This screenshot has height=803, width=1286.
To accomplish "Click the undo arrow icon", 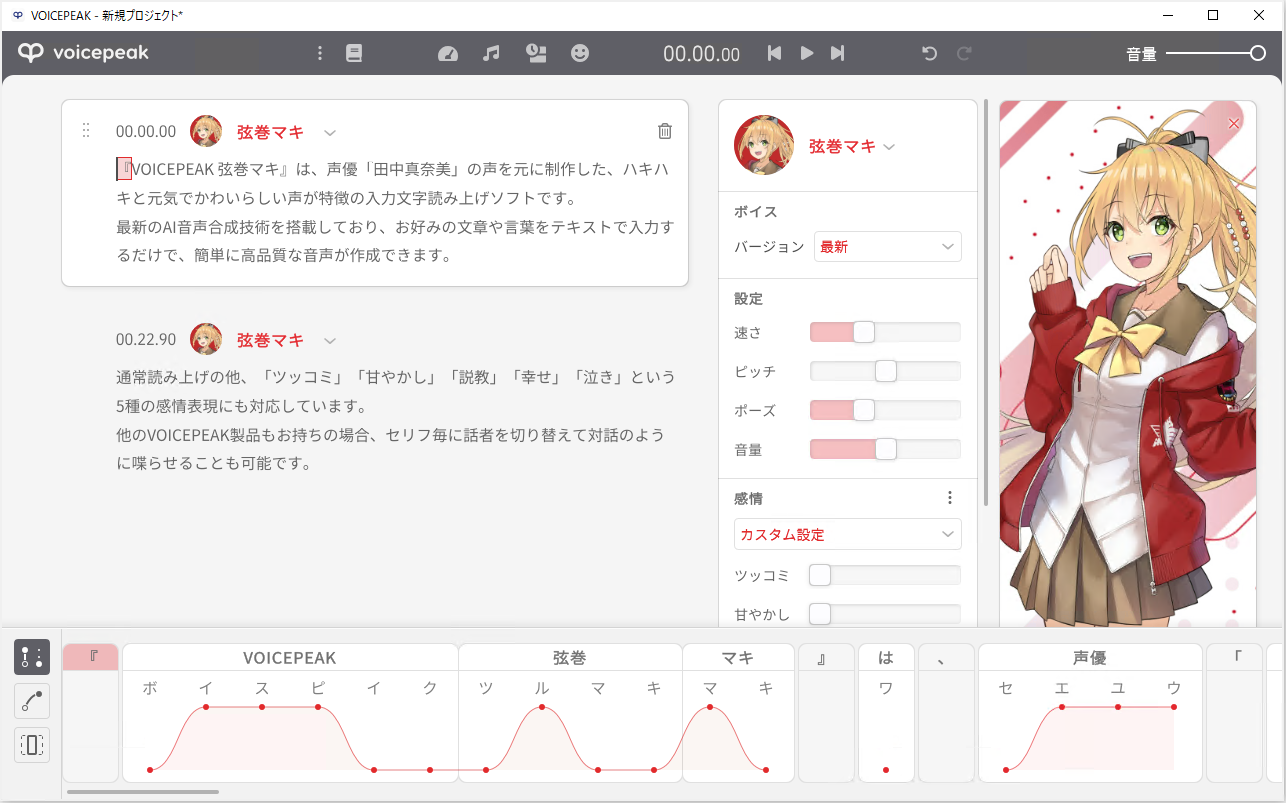I will pos(929,53).
